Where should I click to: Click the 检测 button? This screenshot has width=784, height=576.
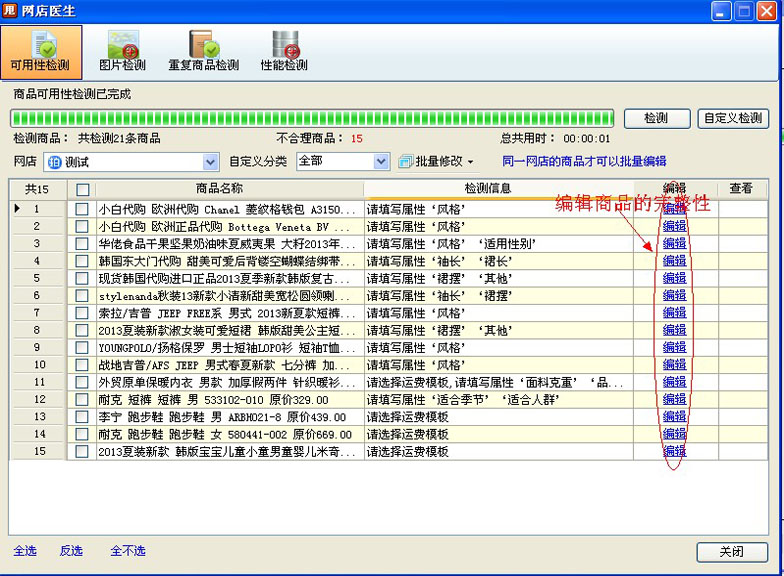click(x=656, y=118)
